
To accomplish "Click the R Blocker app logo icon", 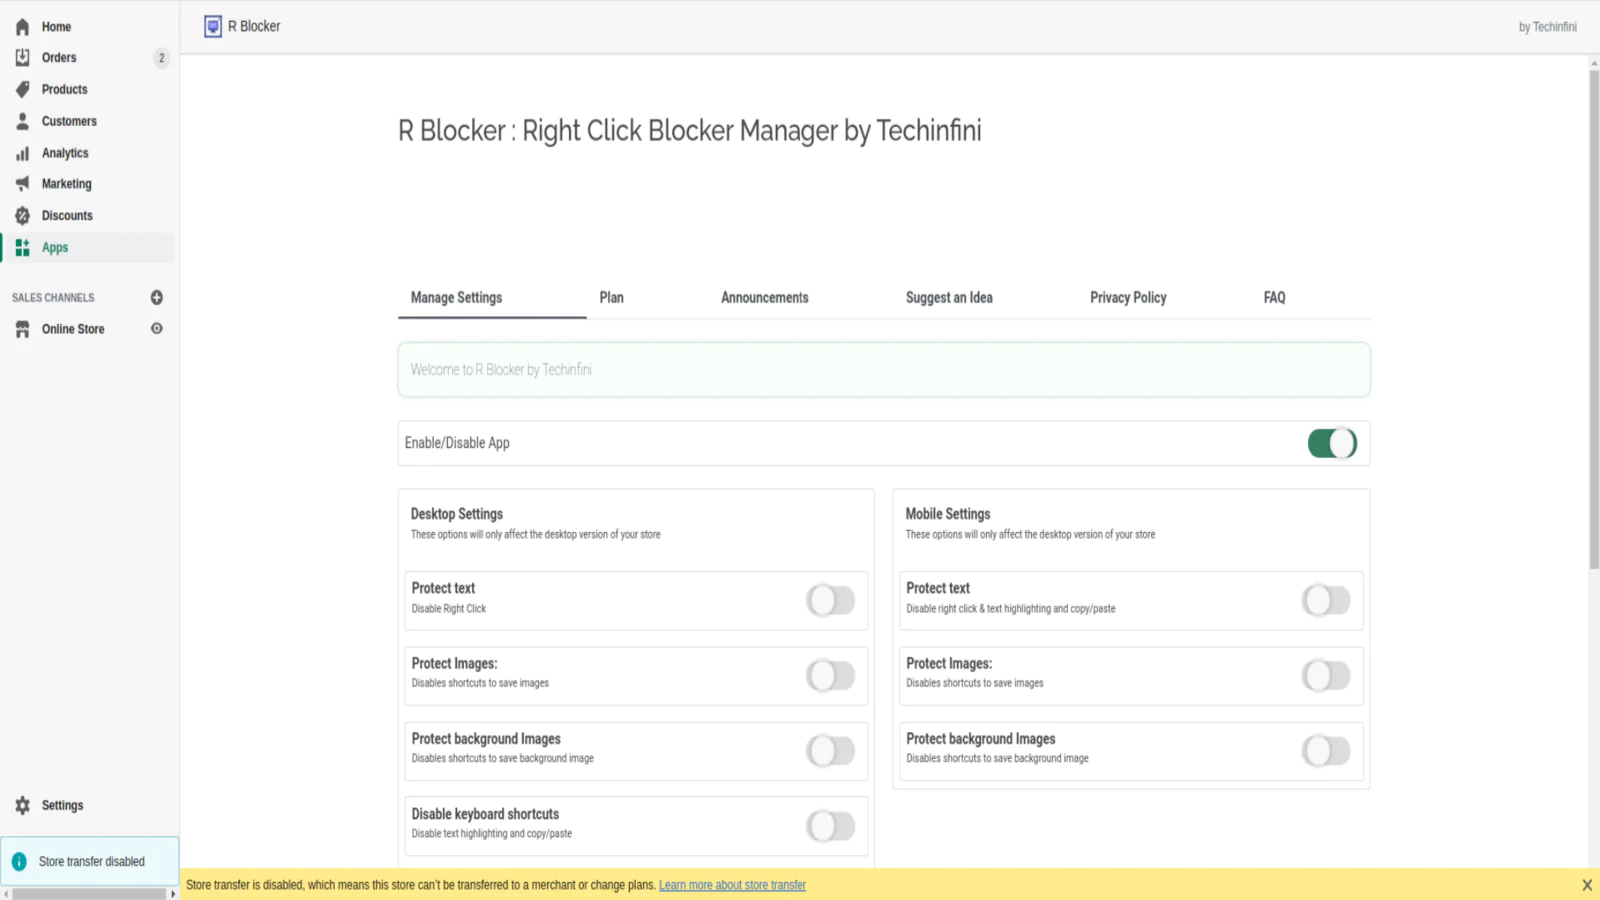I will (x=213, y=27).
